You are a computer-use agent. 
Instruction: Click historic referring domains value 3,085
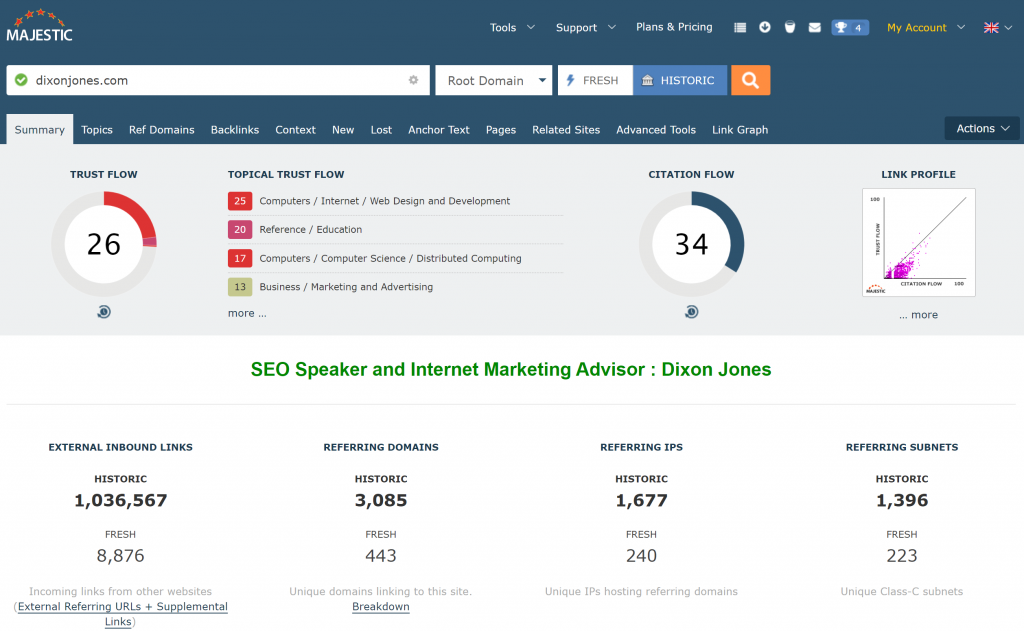(x=381, y=500)
